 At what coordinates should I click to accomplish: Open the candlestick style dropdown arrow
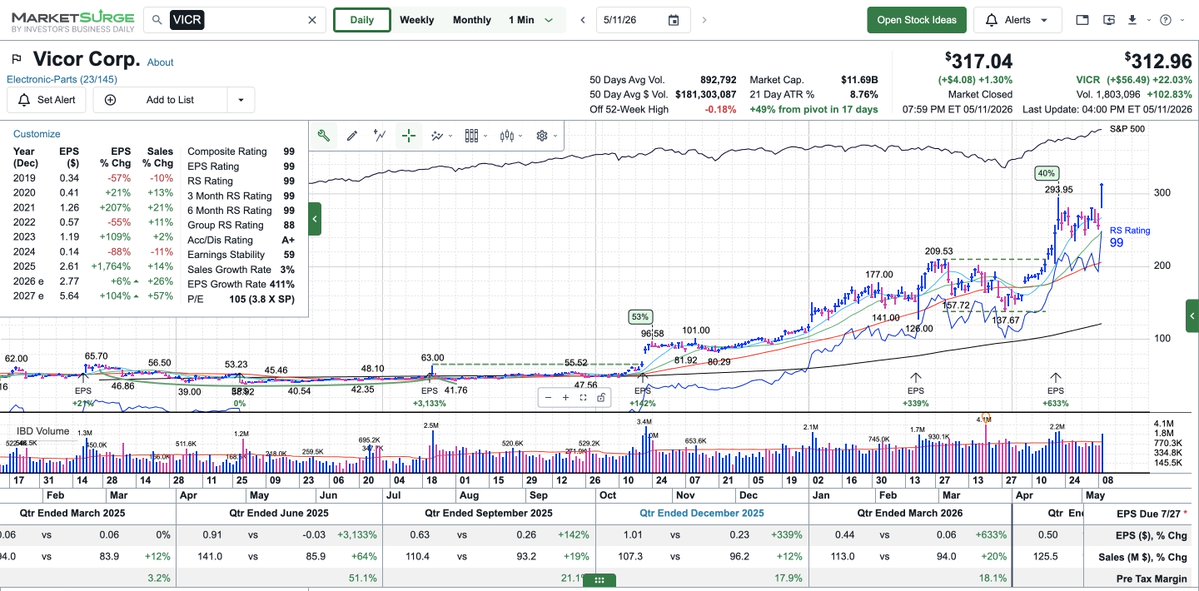point(520,137)
